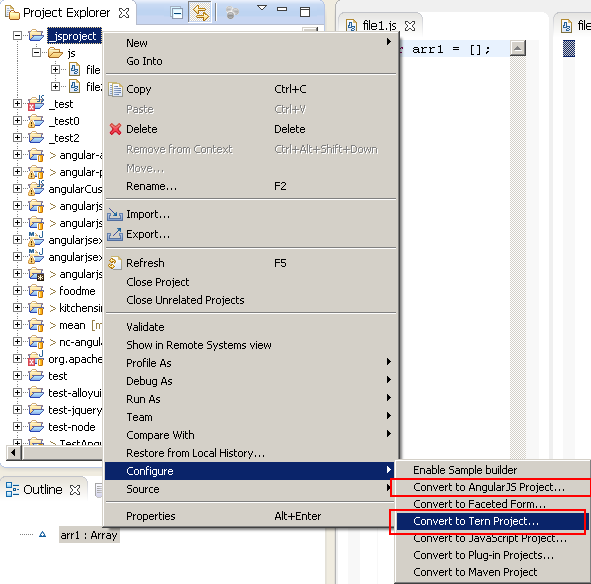Collapse the _jsproject tree node
The height and width of the screenshot is (584, 591).
tap(17, 35)
